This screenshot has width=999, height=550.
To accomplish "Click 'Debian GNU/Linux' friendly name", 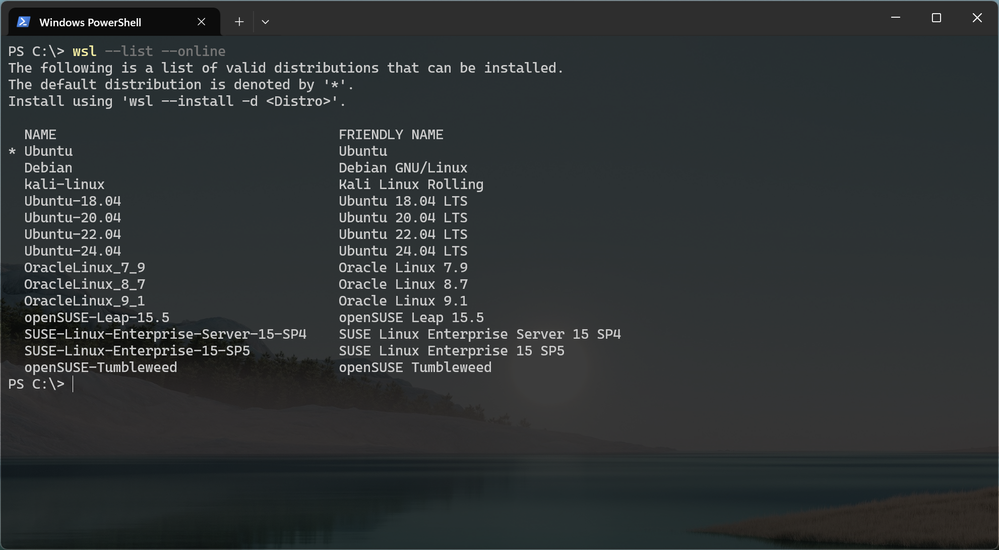I will tap(402, 168).
